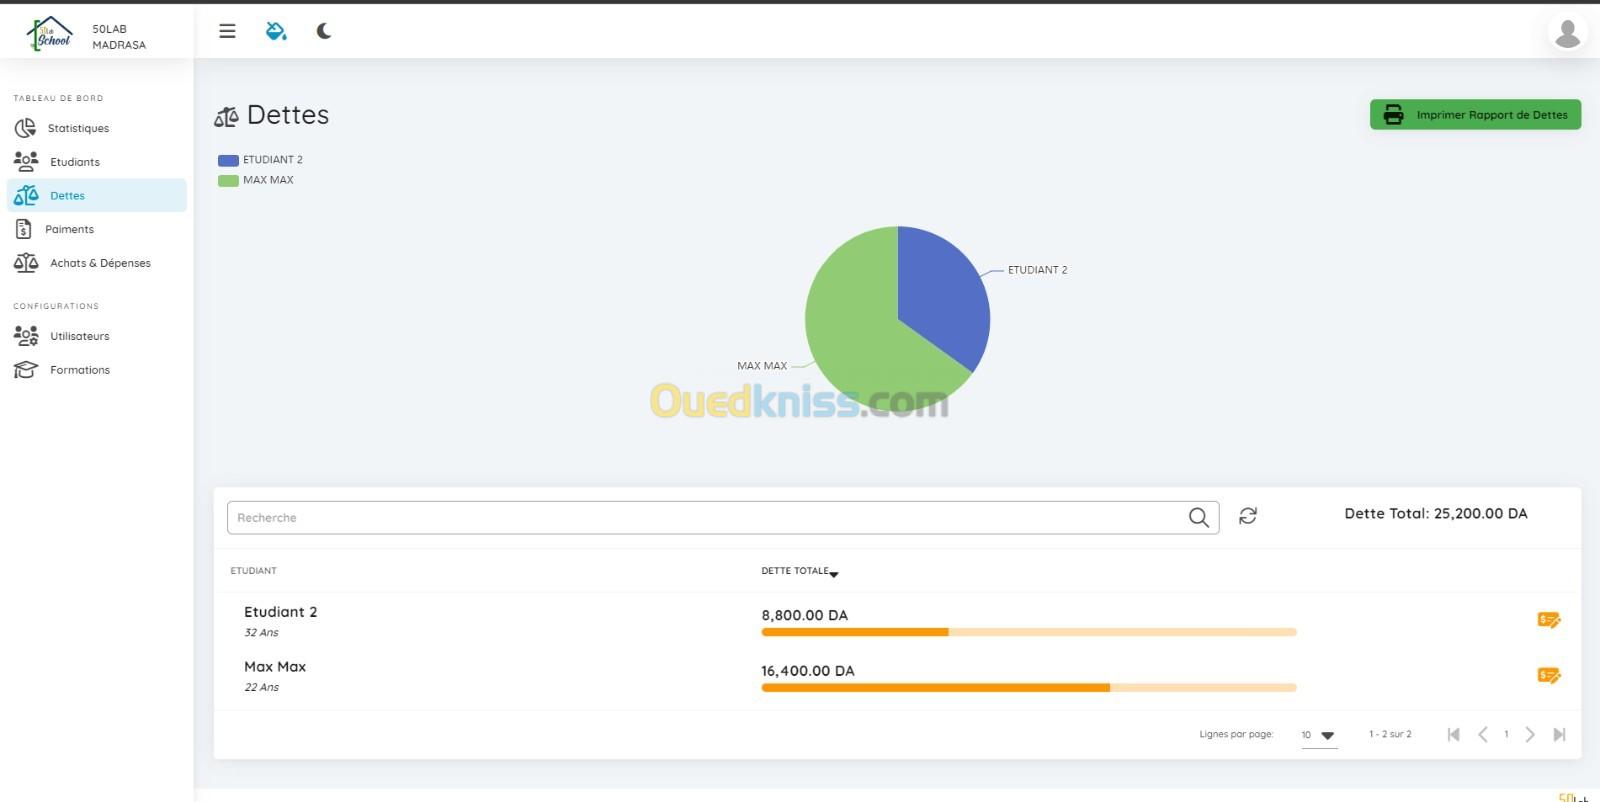Click the magnifying glass search icon

1199,517
